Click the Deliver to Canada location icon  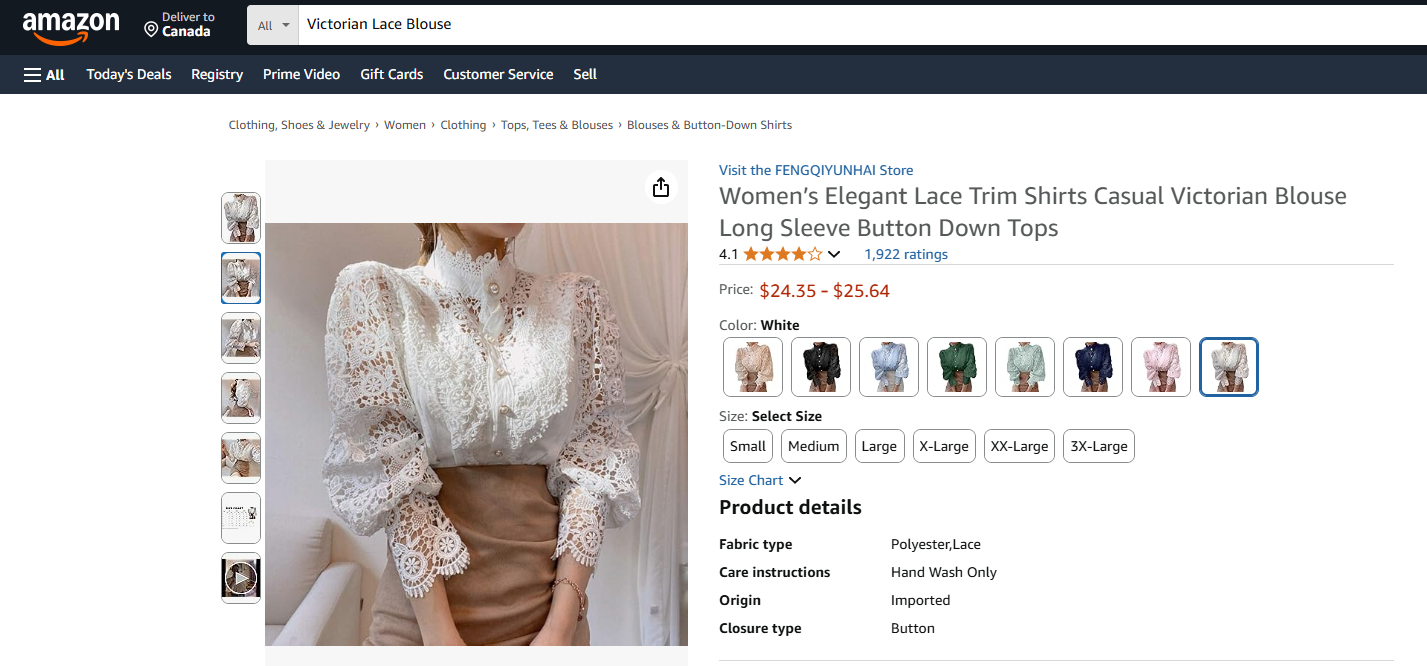149,27
